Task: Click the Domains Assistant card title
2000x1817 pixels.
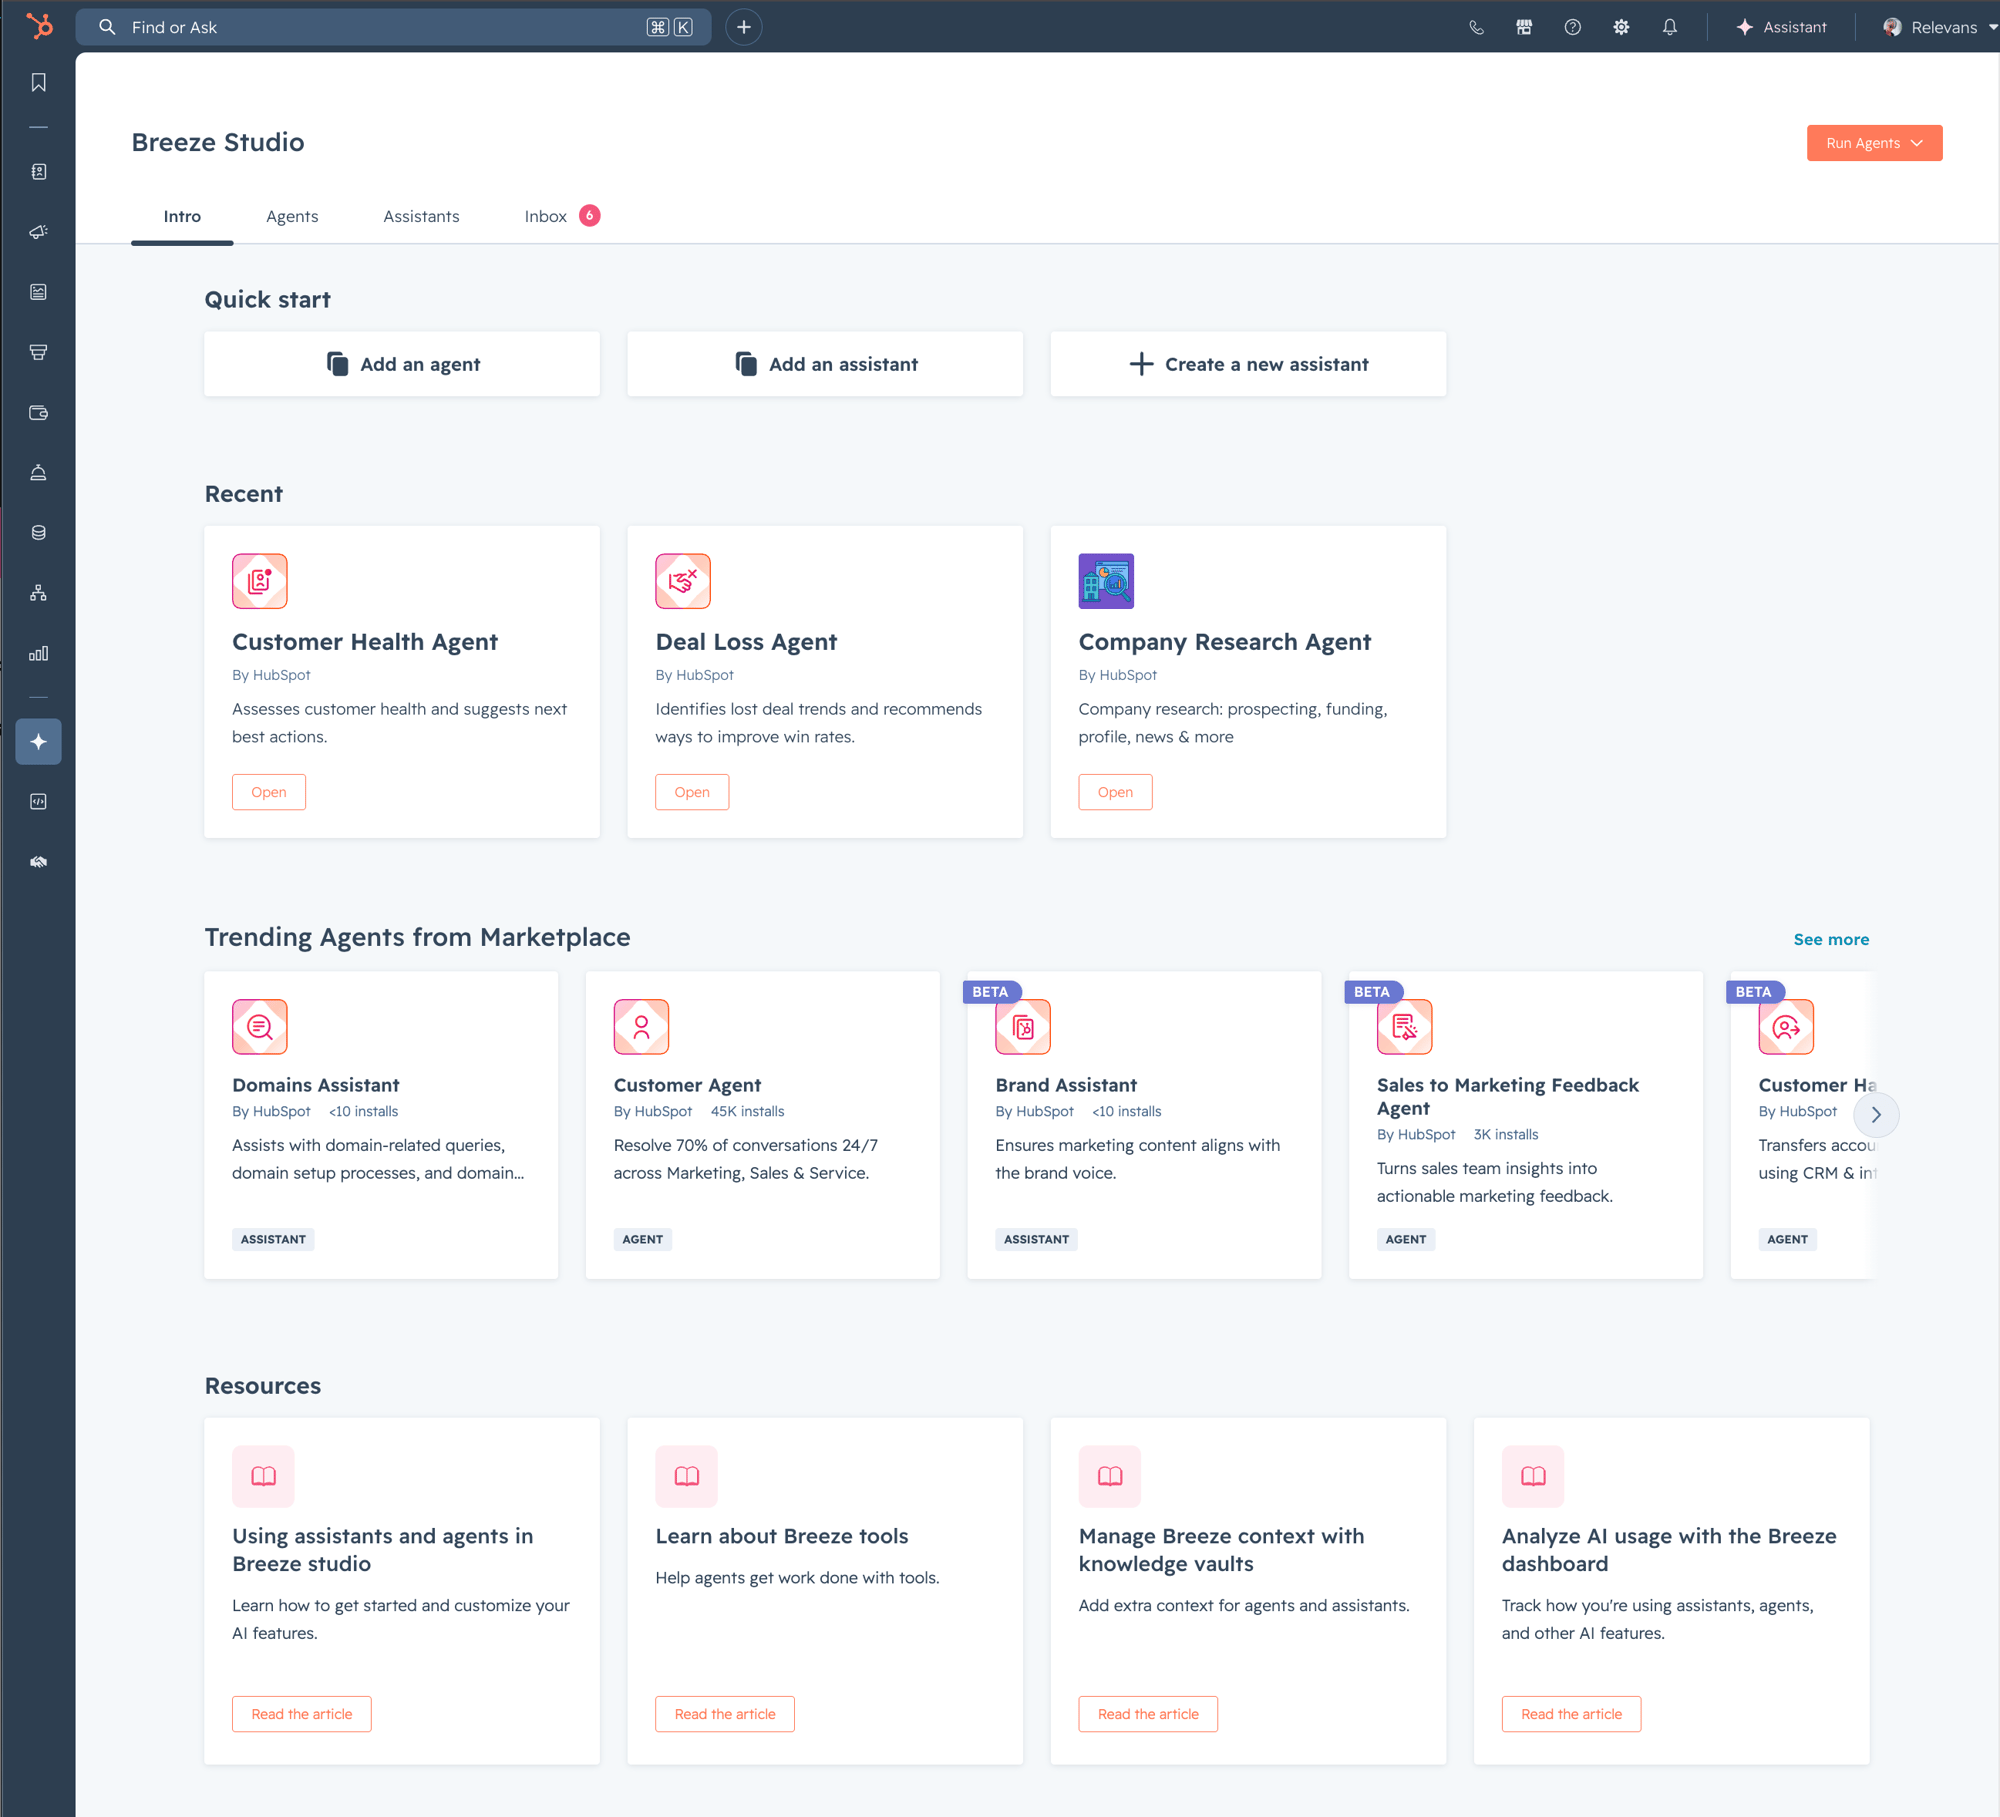Action: (316, 1085)
